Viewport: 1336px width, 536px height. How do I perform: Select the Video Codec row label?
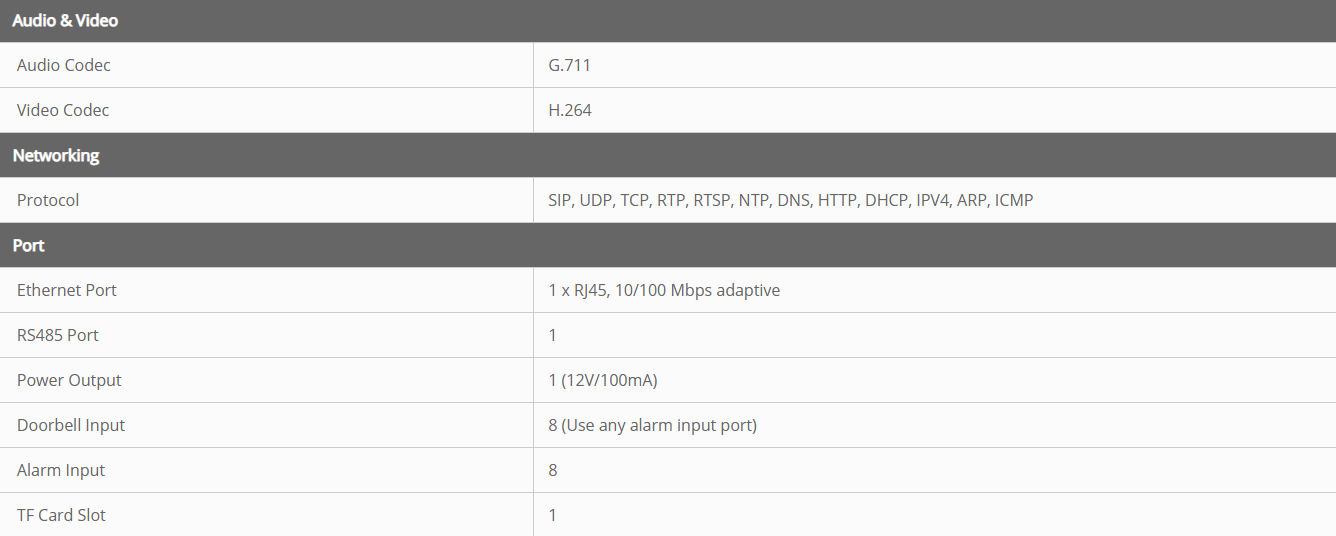63,110
